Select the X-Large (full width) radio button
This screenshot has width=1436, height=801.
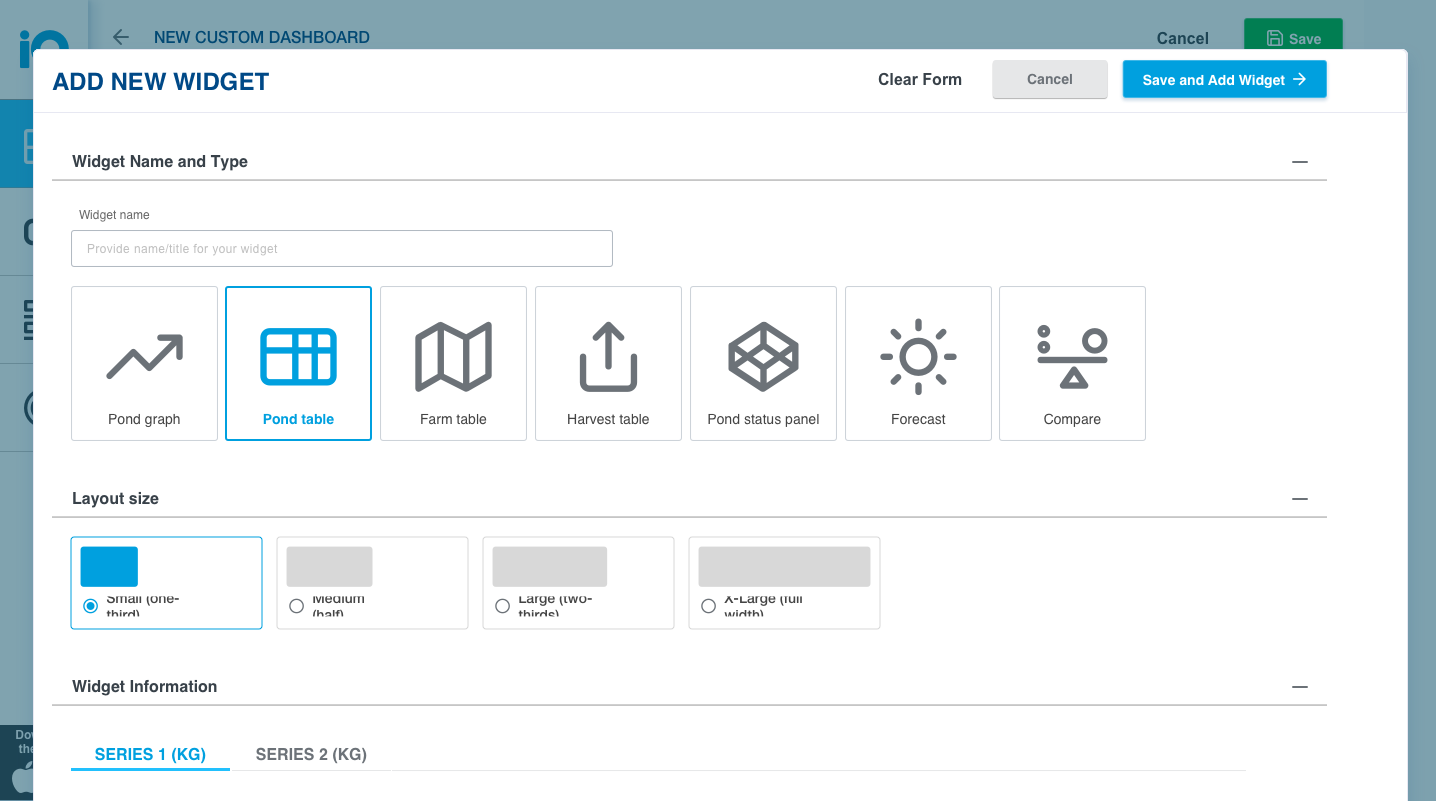[708, 606]
